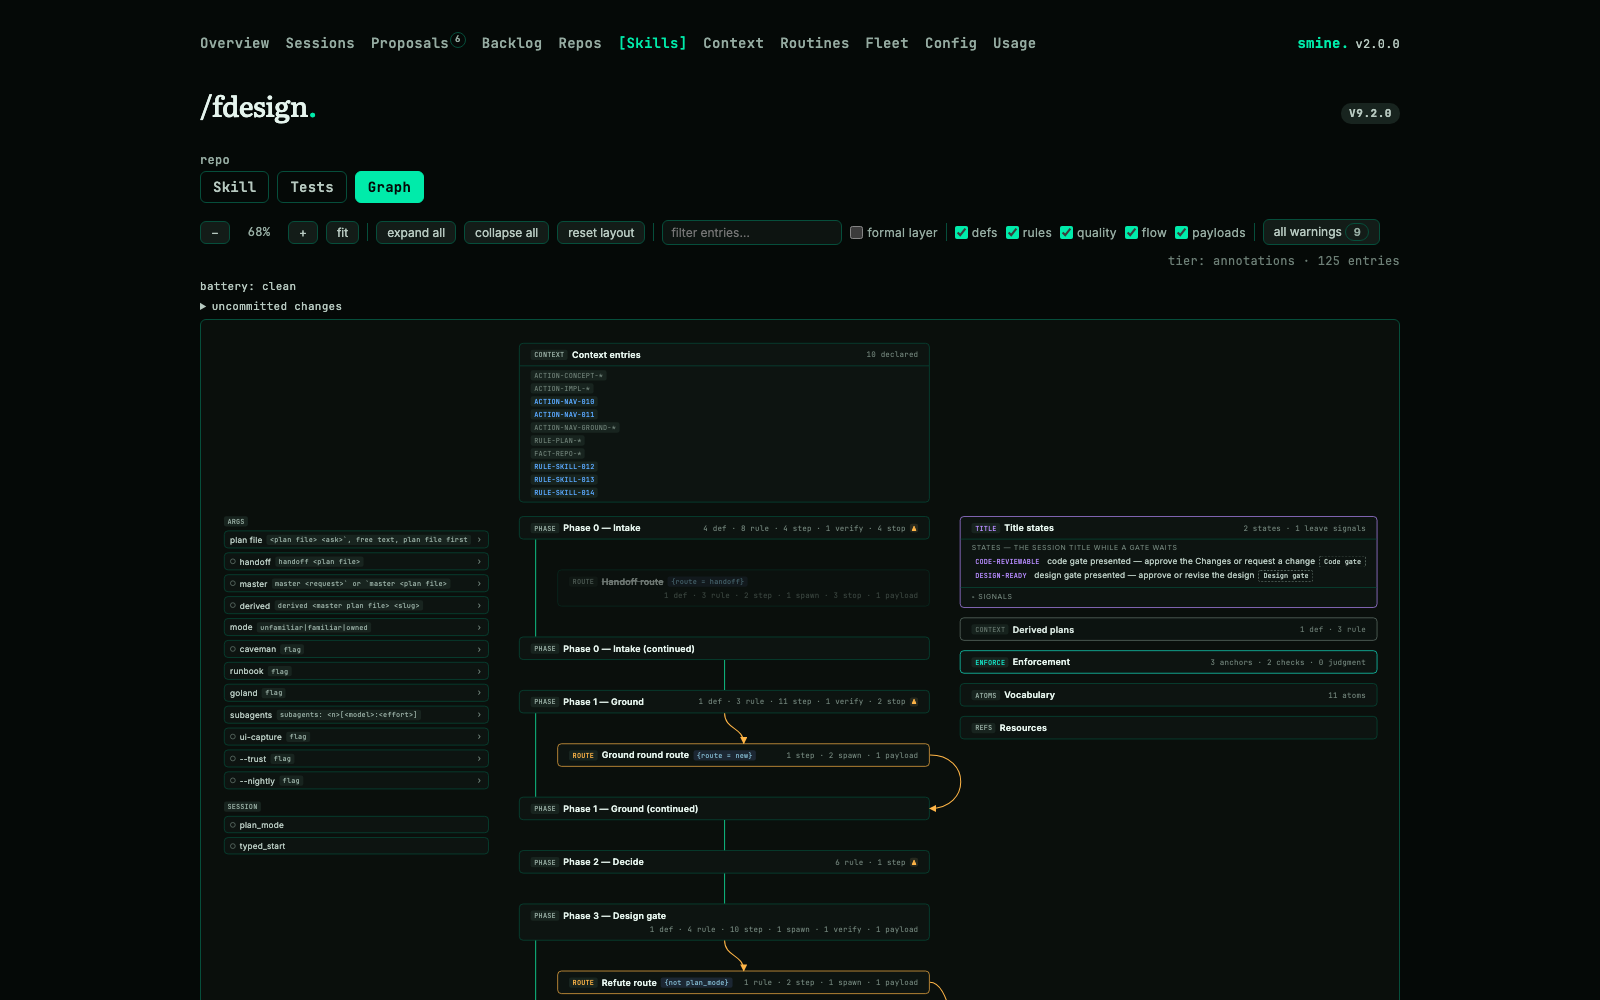The image size is (1600, 1000).
Task: Click the Code gate tag in Title states
Action: [1342, 562]
